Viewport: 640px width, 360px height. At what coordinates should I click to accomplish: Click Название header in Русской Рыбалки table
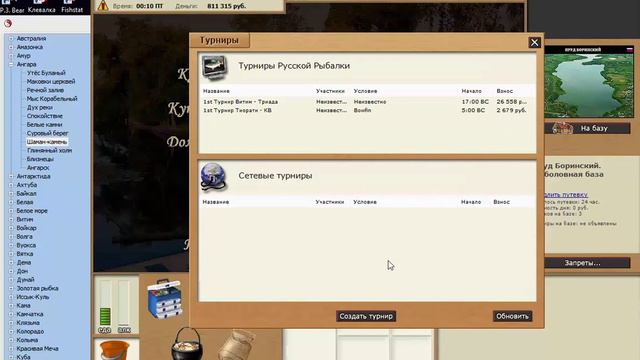216,91
